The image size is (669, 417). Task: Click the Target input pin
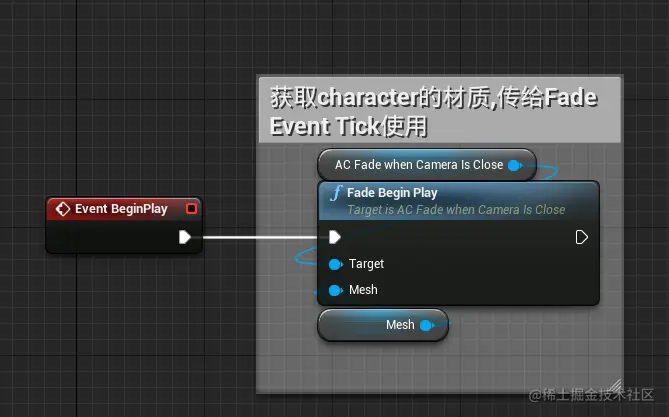pyautogui.click(x=336, y=264)
